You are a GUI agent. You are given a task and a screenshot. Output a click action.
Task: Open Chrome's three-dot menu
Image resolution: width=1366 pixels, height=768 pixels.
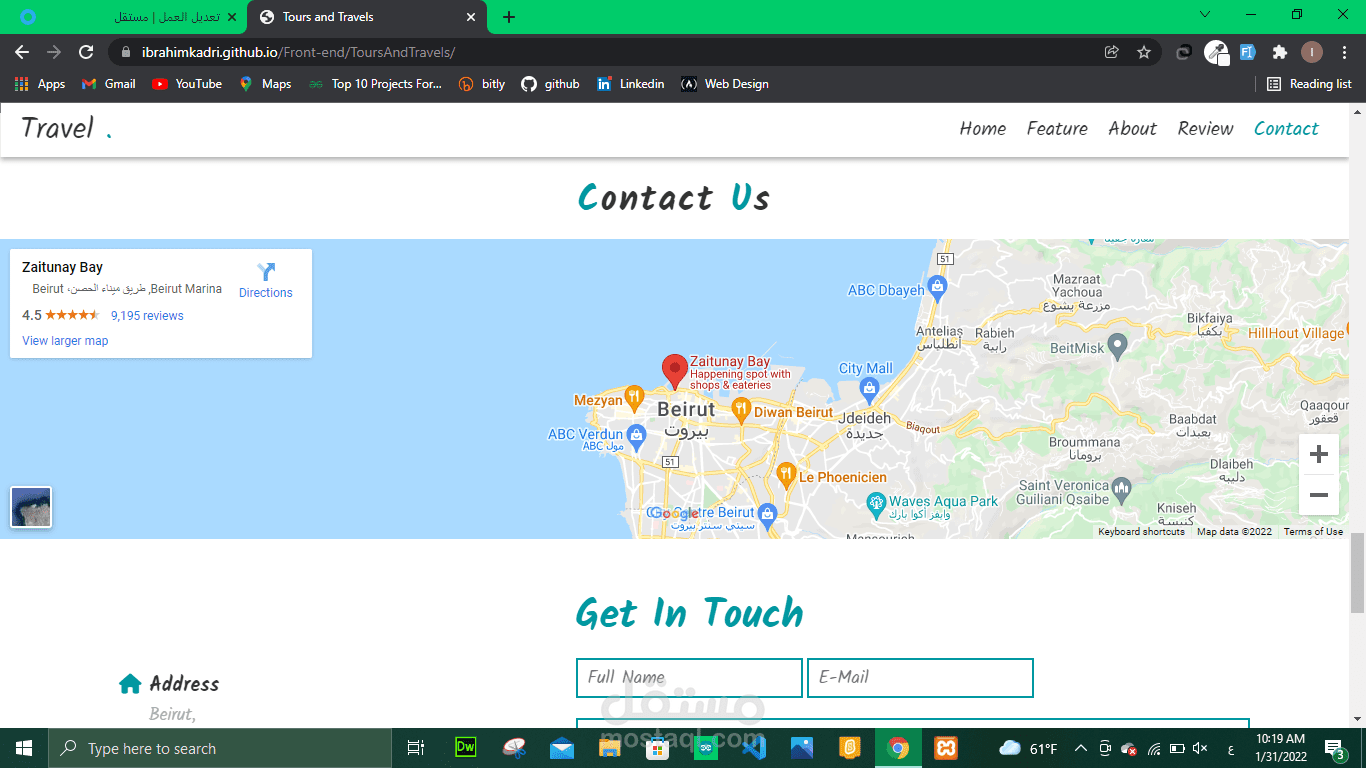[x=1344, y=52]
